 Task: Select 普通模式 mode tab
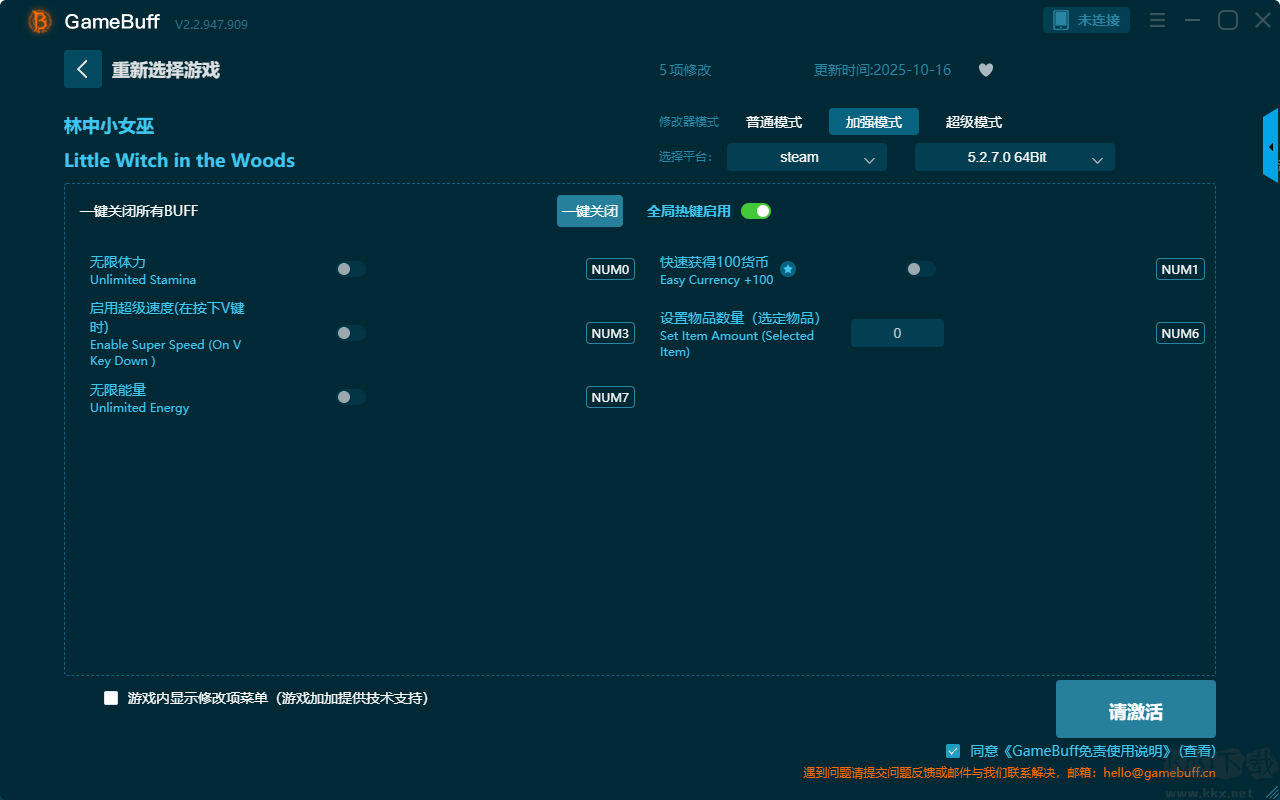(x=774, y=122)
